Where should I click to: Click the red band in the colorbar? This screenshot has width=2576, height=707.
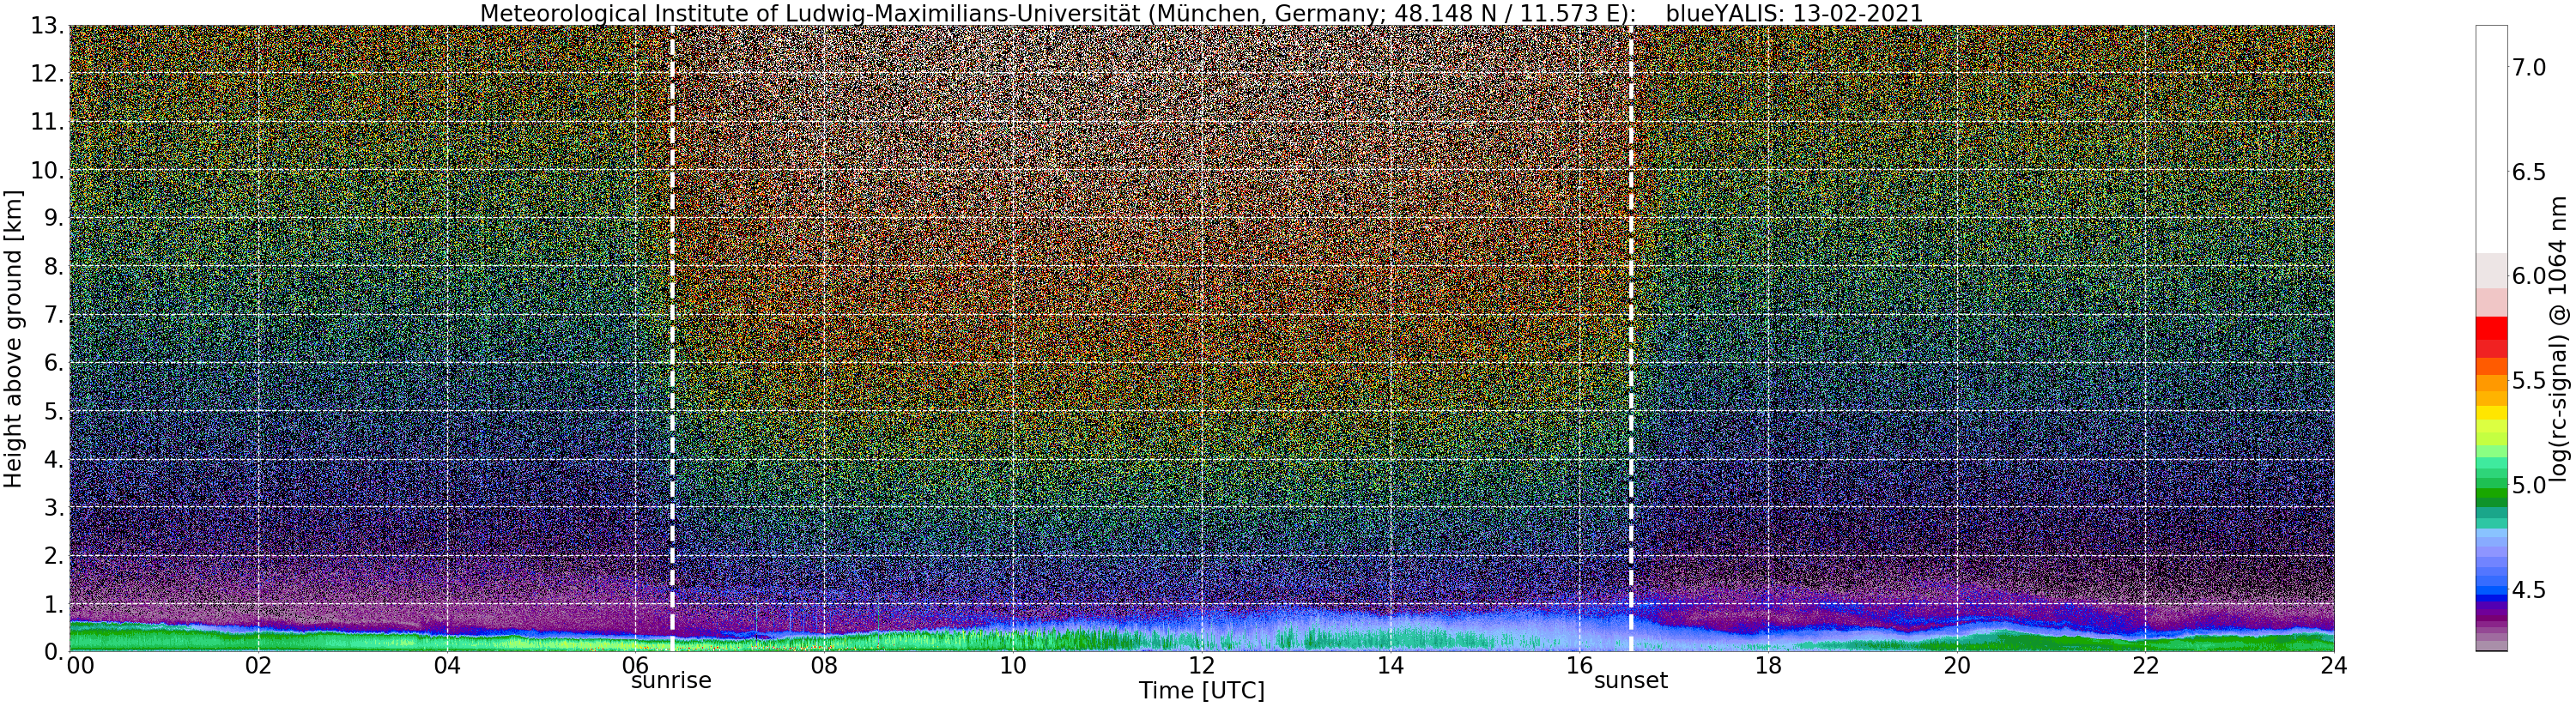tap(2491, 328)
